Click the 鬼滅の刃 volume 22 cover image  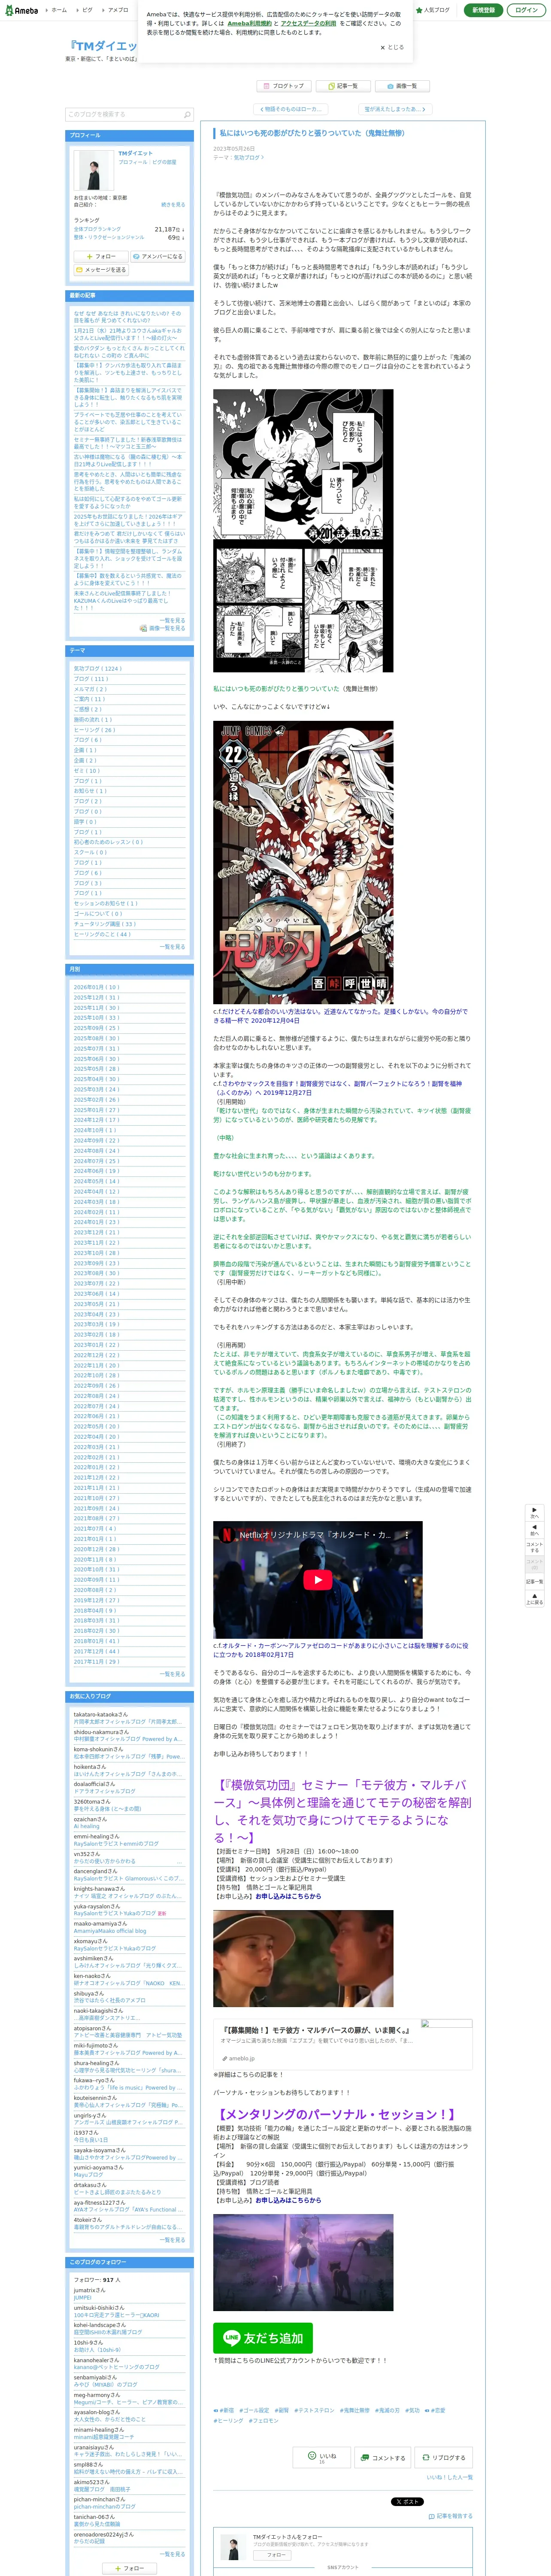(303, 862)
